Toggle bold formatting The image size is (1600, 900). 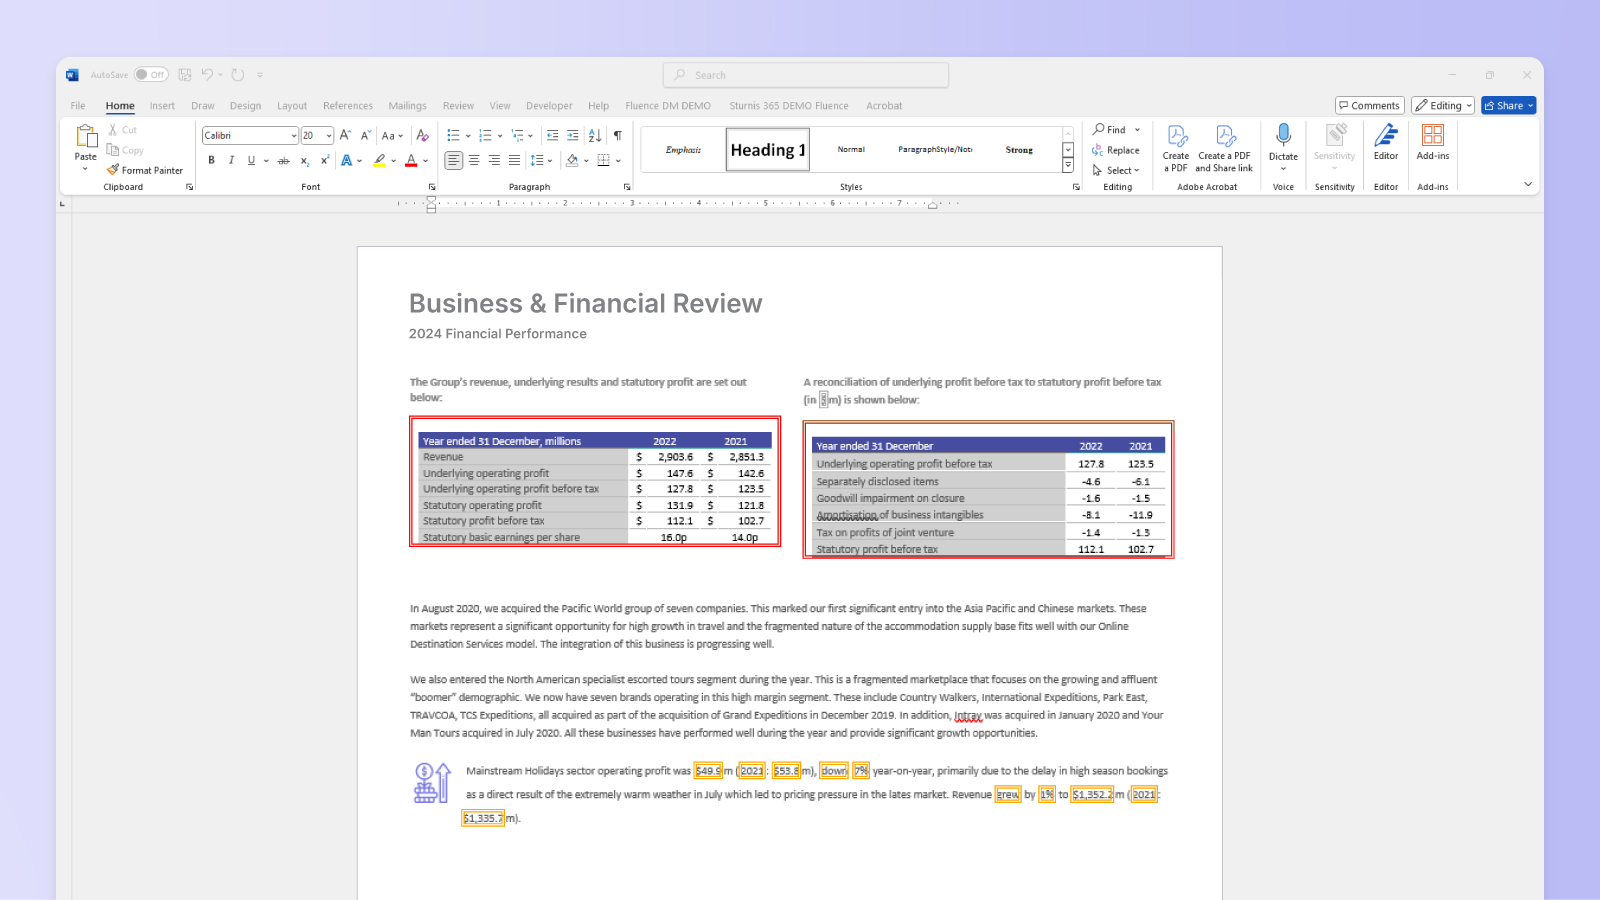tap(211, 160)
